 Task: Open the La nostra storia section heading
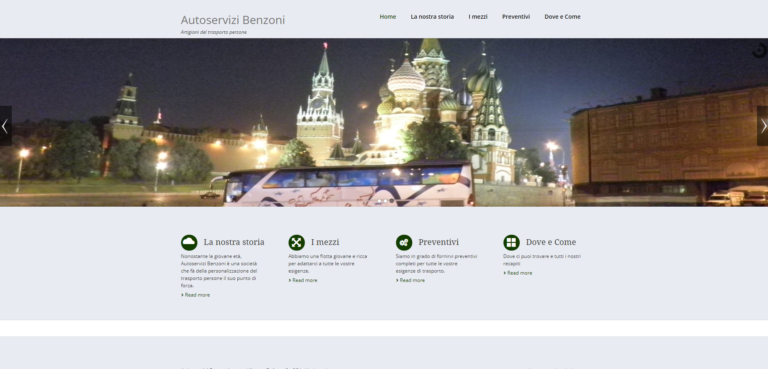(x=234, y=242)
